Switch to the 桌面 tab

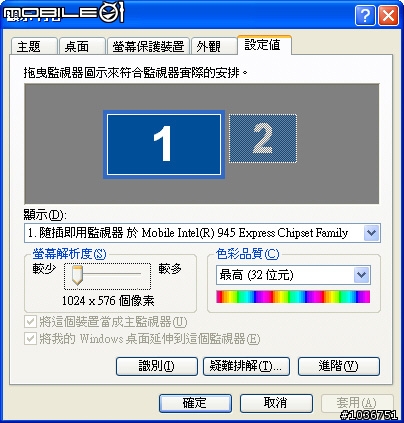[82, 47]
